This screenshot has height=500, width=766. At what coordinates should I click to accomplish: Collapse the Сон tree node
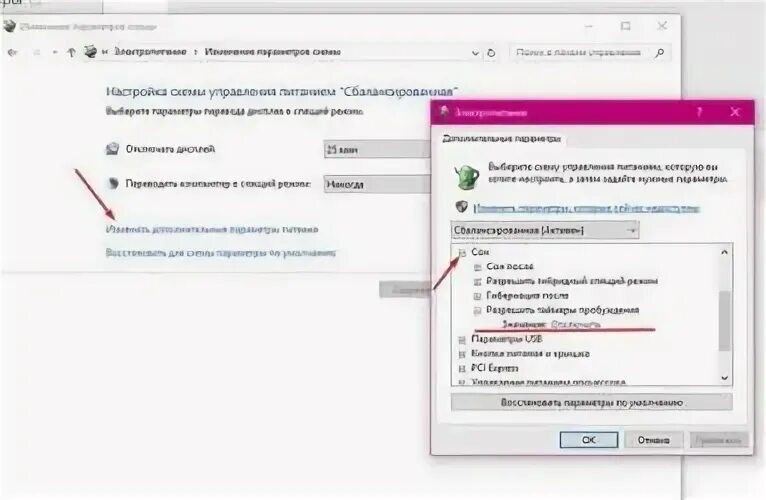click(462, 253)
